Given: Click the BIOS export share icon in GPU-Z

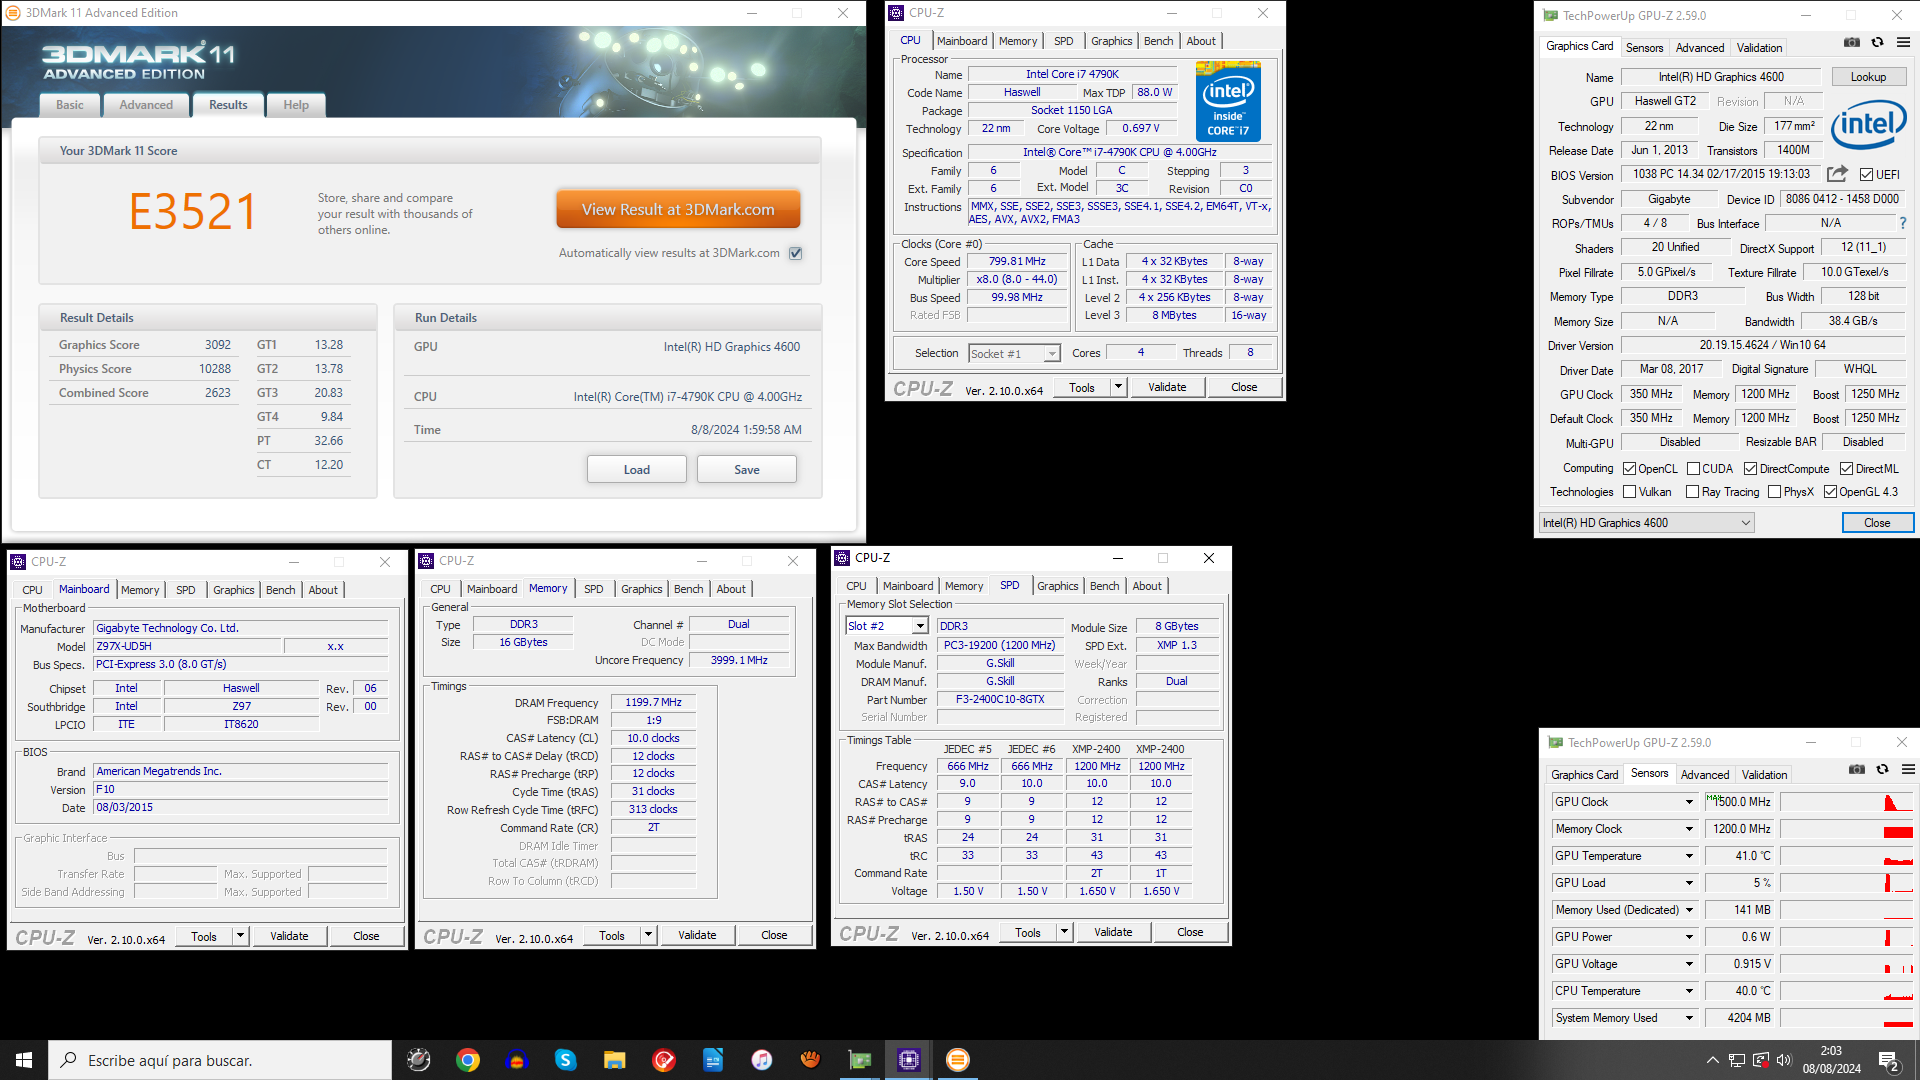Looking at the screenshot, I should [x=1837, y=174].
